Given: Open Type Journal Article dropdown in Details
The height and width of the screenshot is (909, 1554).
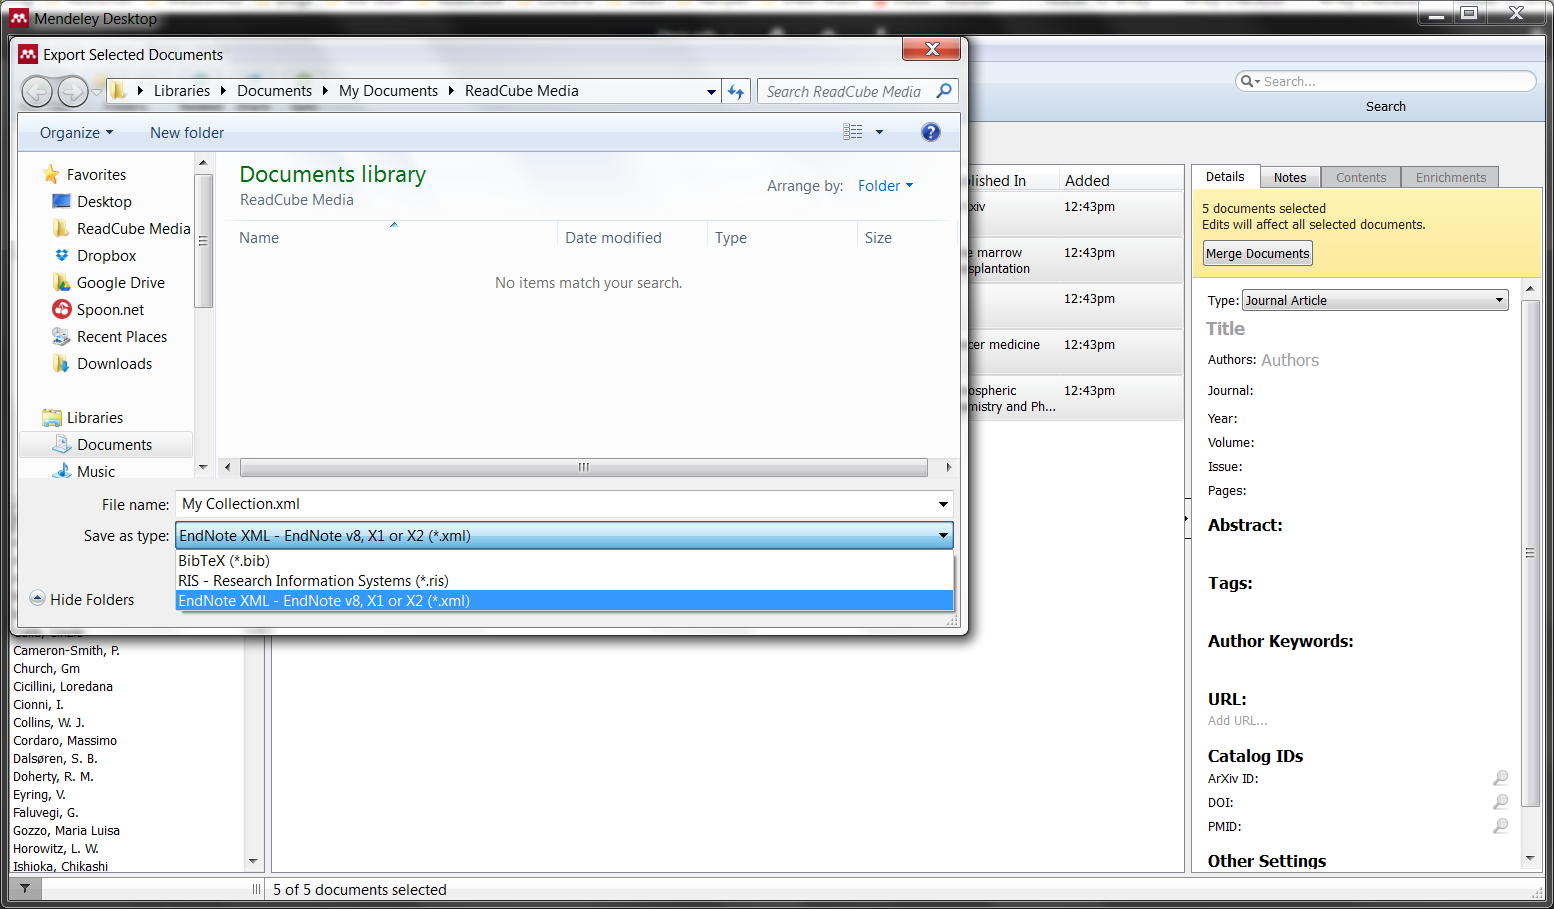Looking at the screenshot, I should pos(1375,300).
